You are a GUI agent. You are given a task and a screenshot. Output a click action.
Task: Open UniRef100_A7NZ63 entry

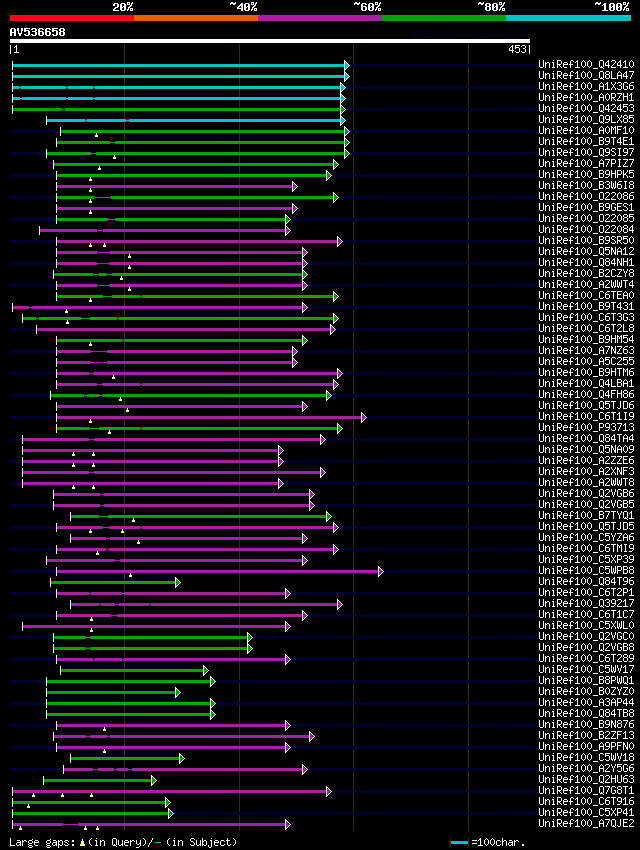pos(586,350)
